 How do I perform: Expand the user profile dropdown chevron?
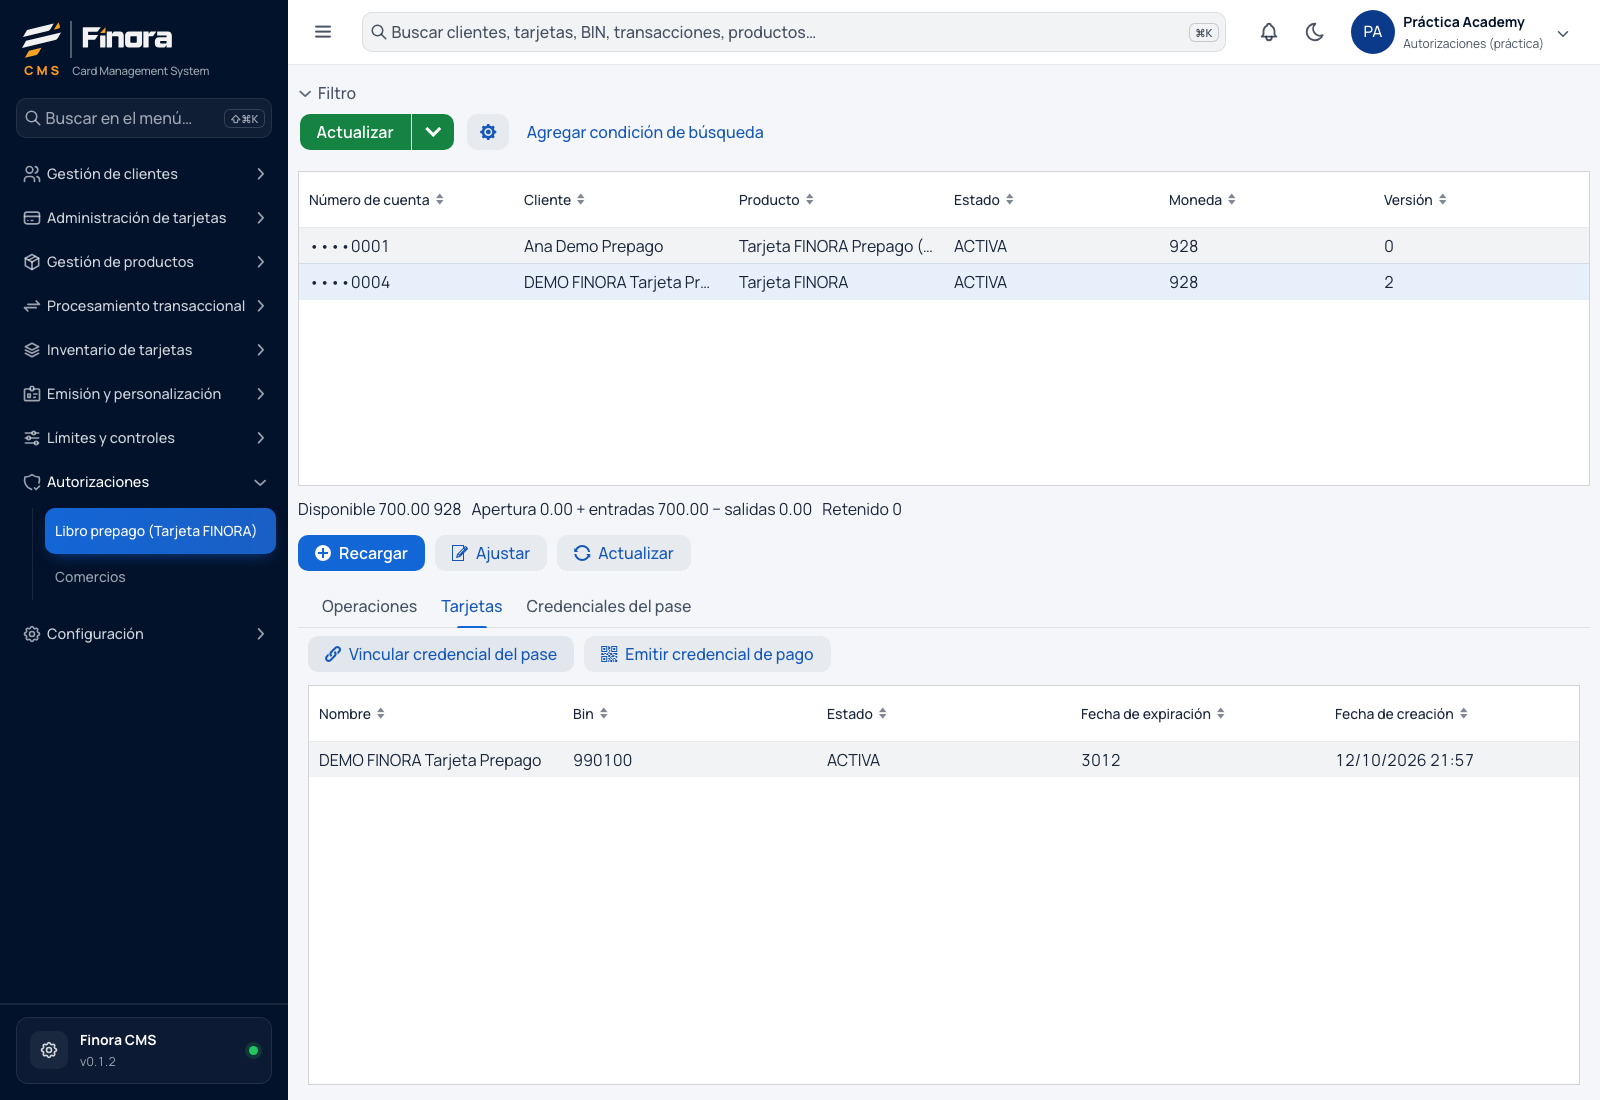(1563, 33)
